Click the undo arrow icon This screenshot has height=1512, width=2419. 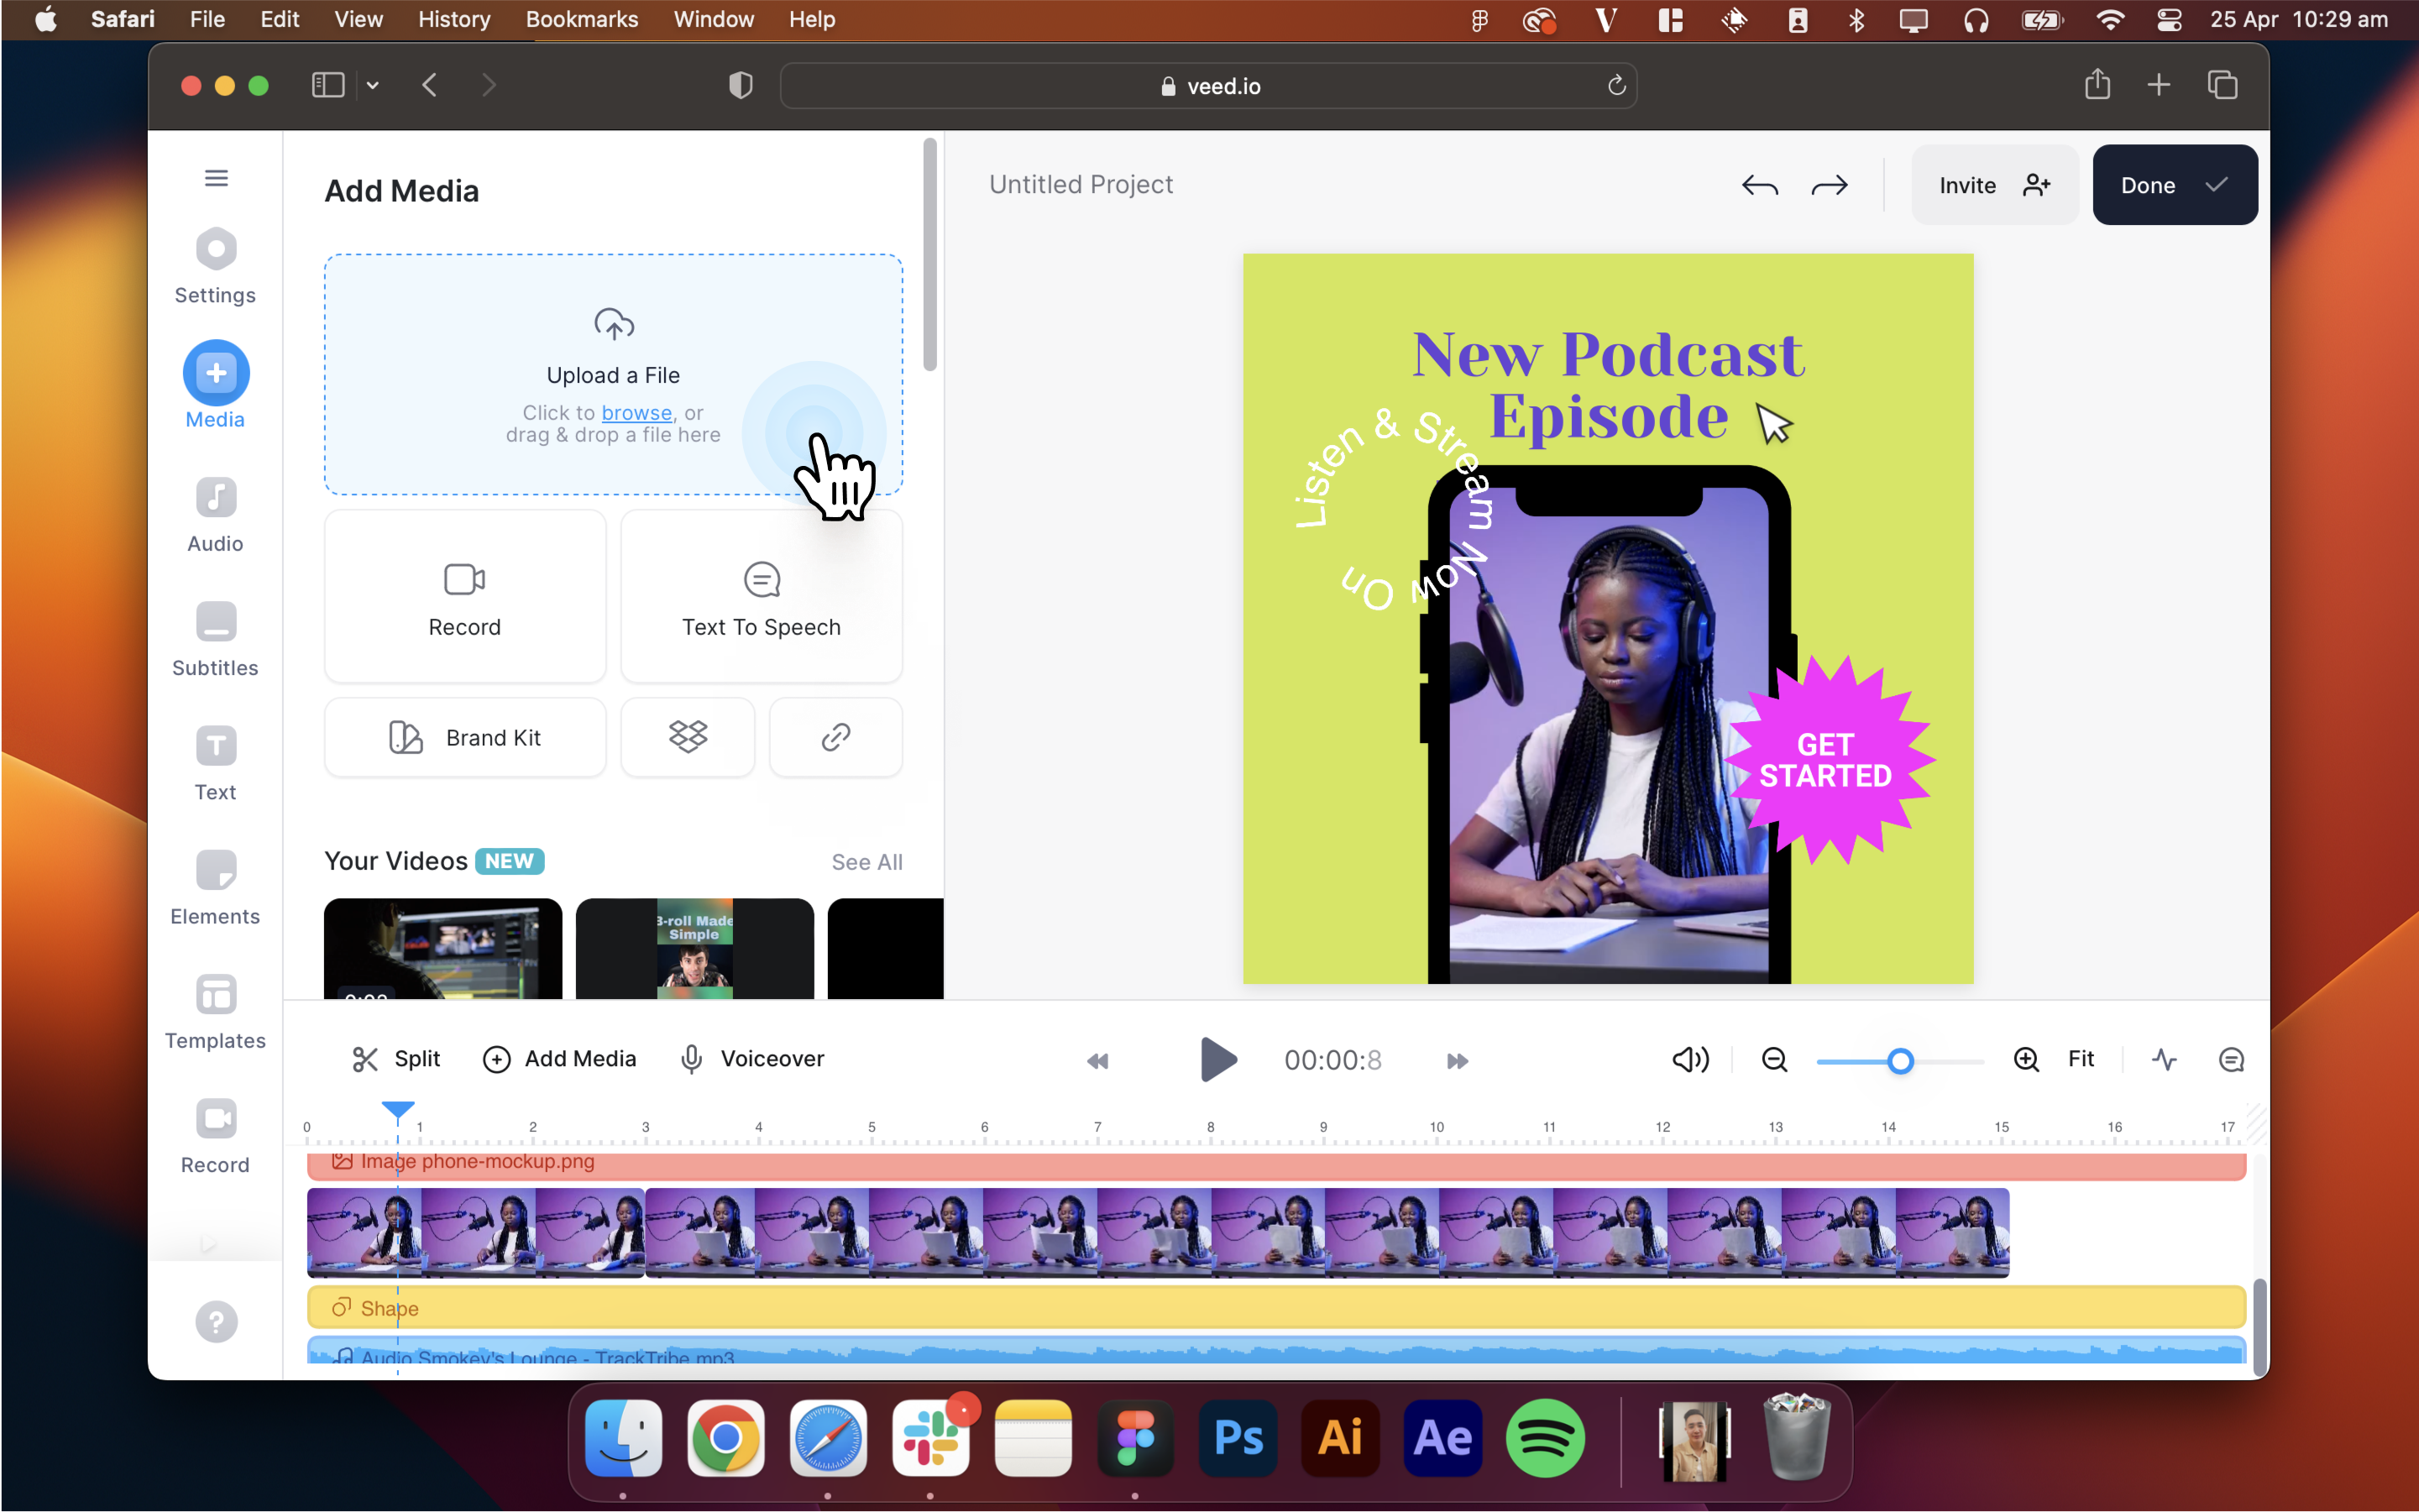pos(1759,185)
